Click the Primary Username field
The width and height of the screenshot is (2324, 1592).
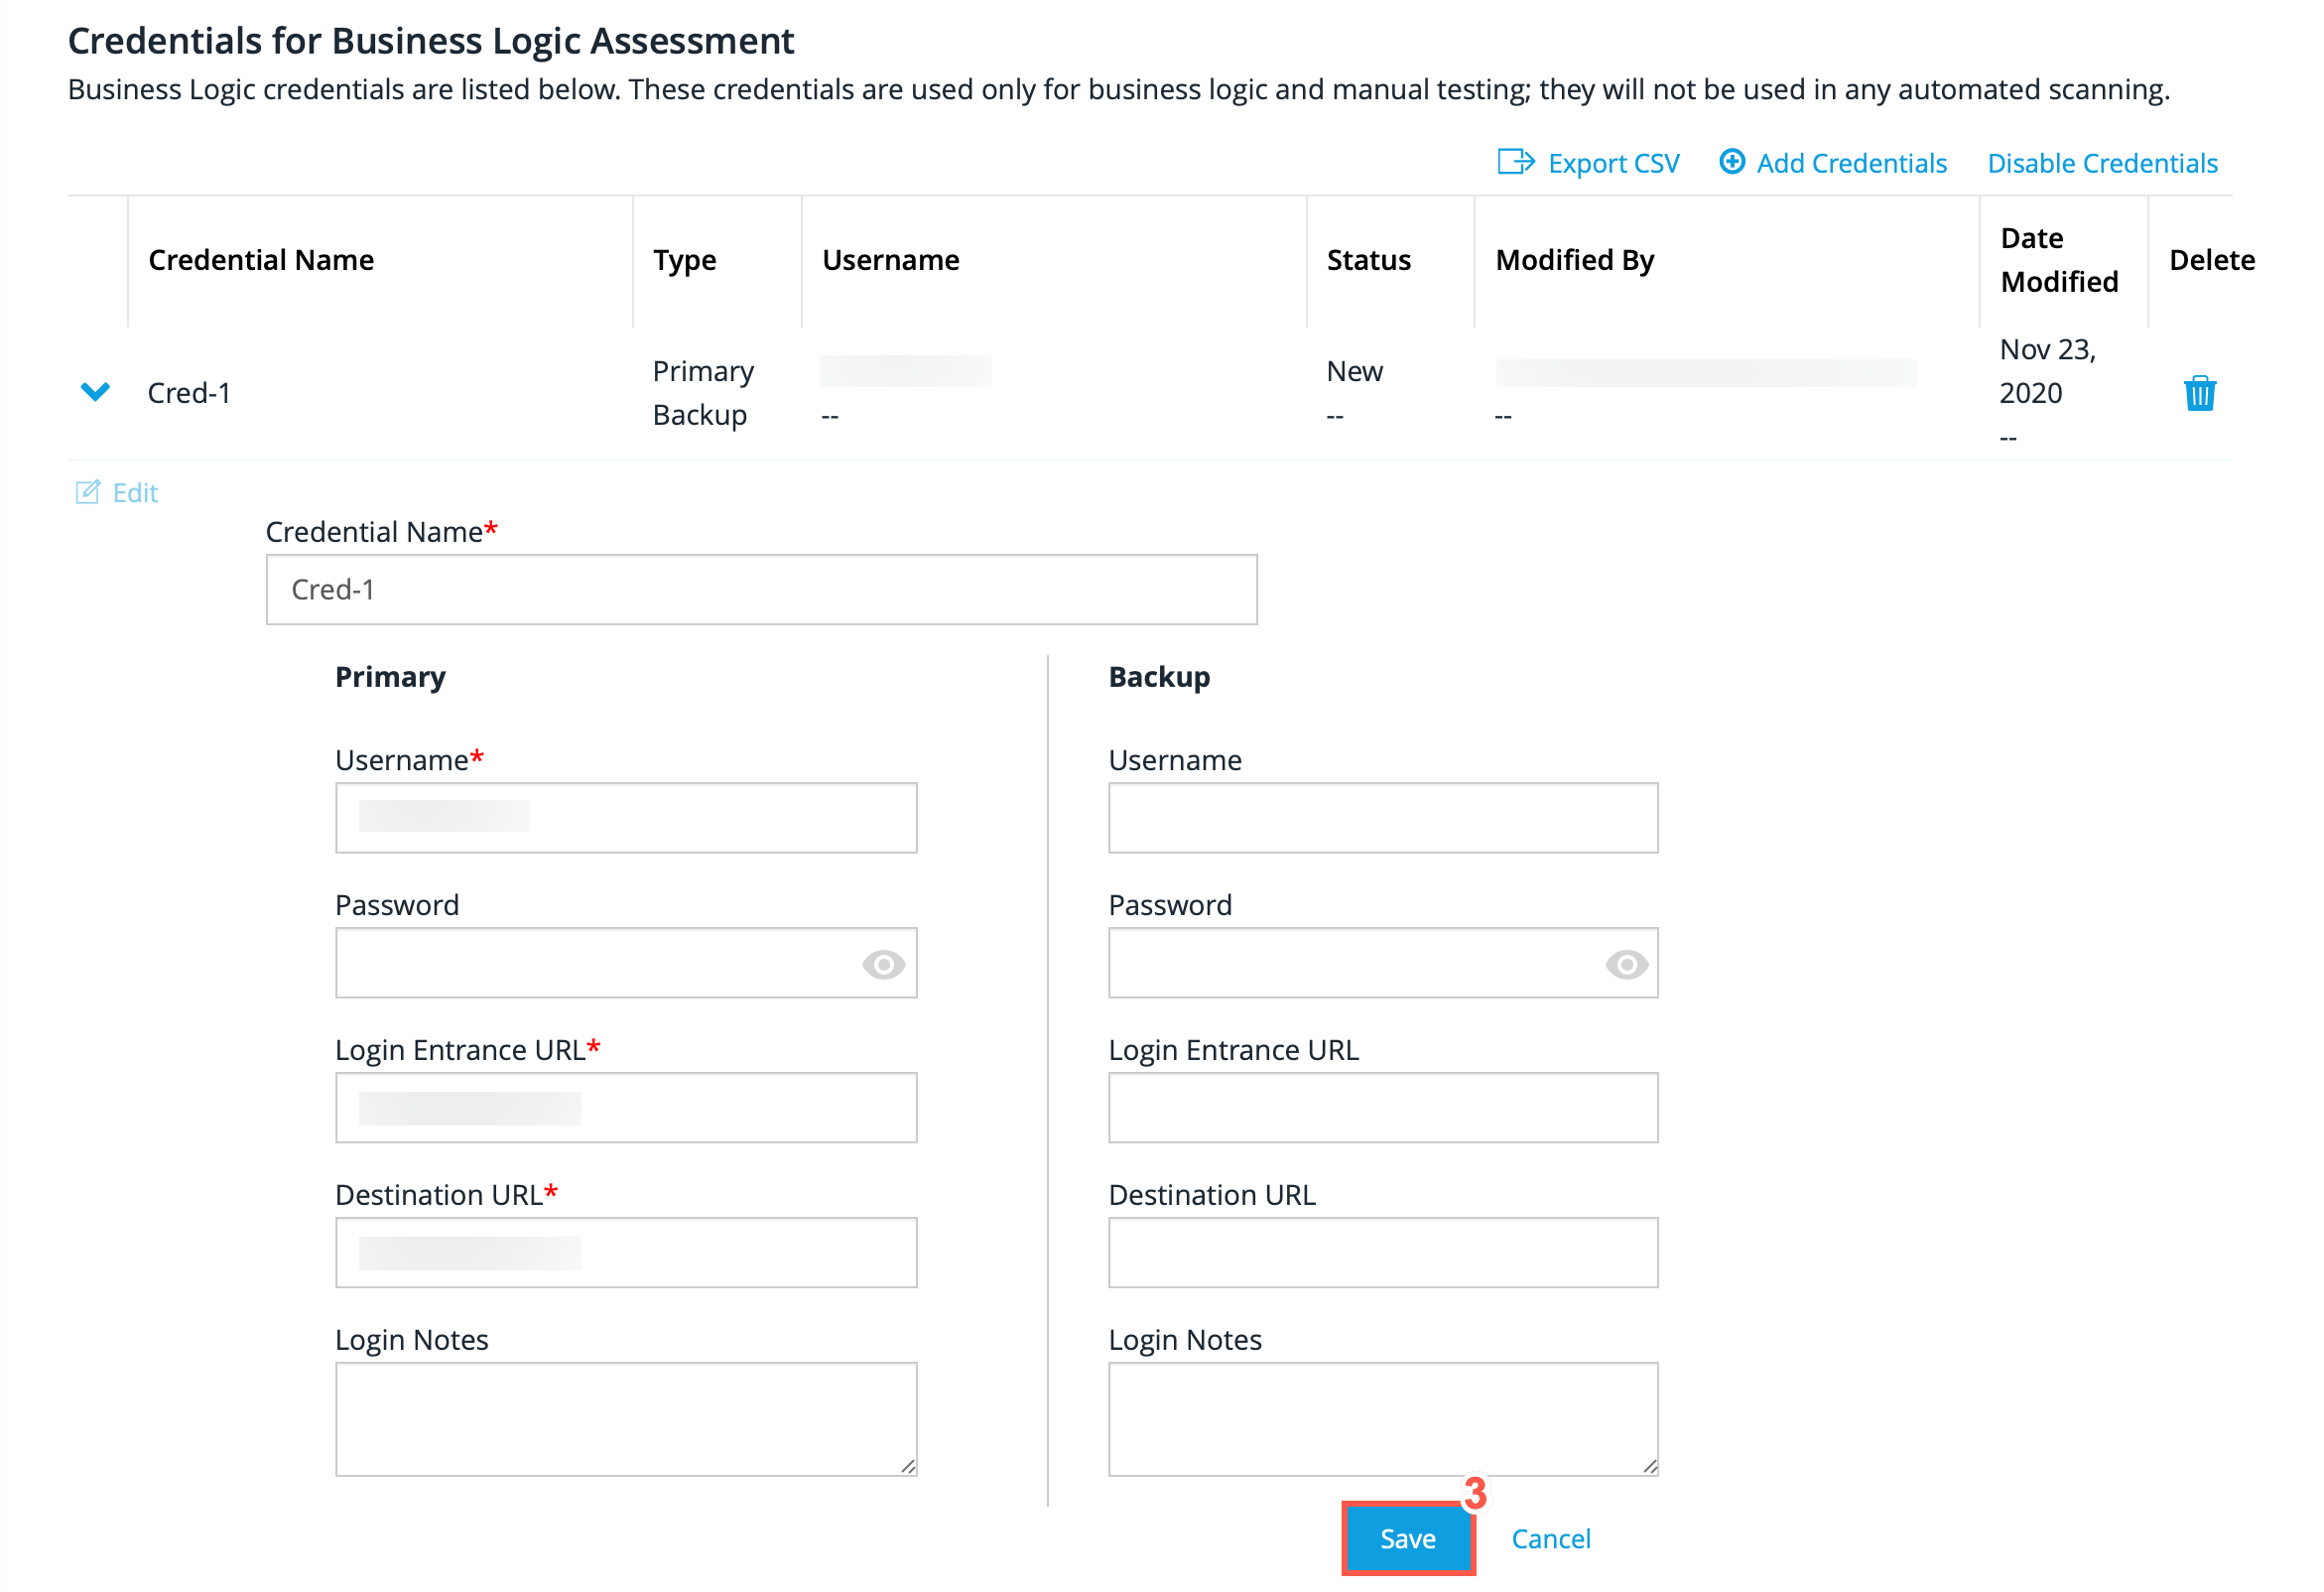click(x=626, y=818)
